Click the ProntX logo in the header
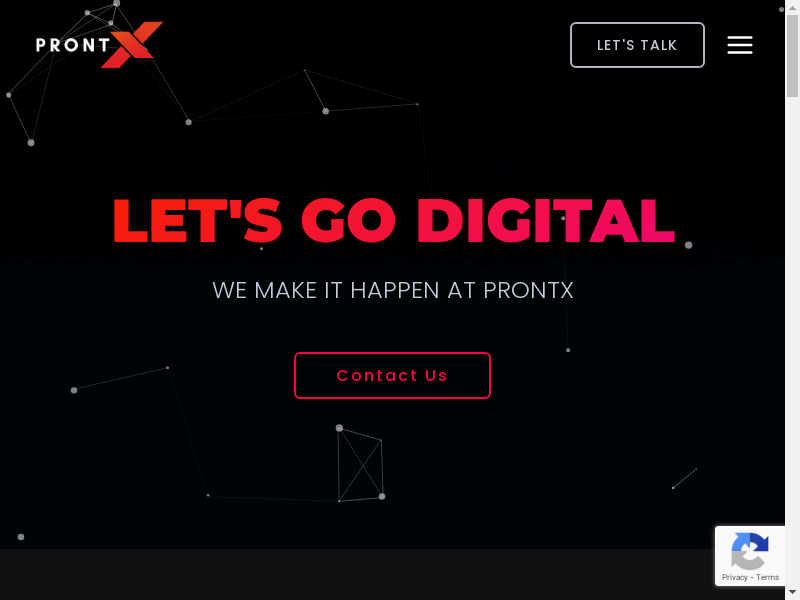The height and width of the screenshot is (600, 800). tap(99, 45)
